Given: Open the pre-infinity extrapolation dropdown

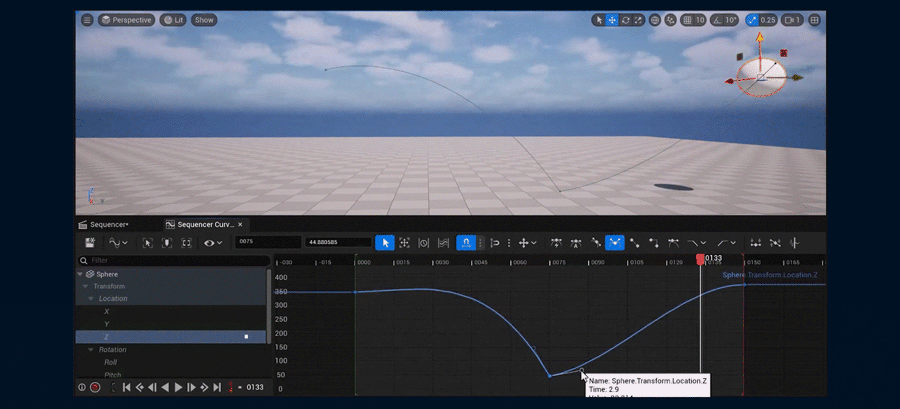Looking at the screenshot, I should click(696, 243).
